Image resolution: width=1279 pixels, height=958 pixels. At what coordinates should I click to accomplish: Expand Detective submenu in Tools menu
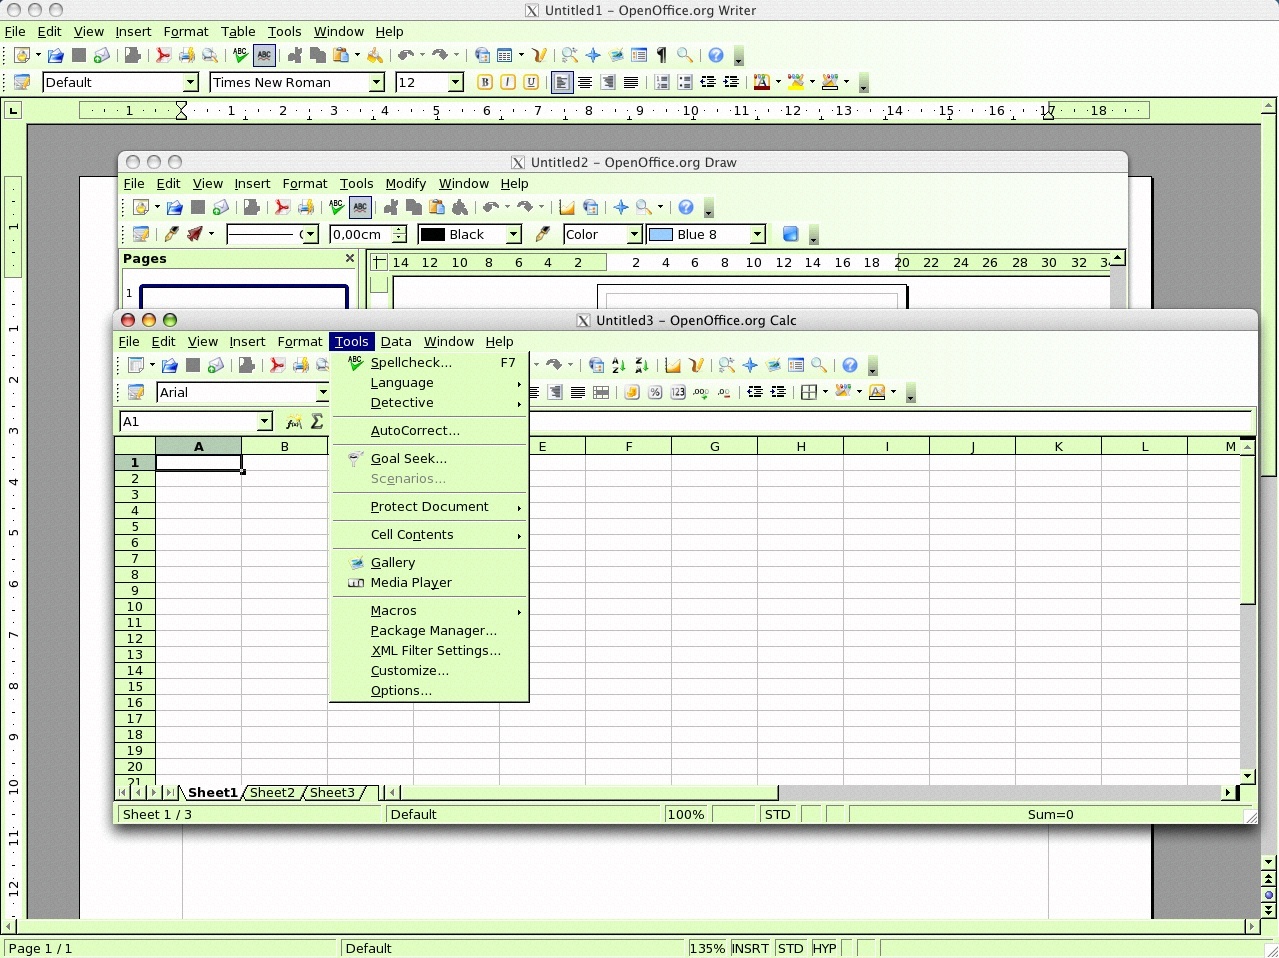pyautogui.click(x=429, y=403)
